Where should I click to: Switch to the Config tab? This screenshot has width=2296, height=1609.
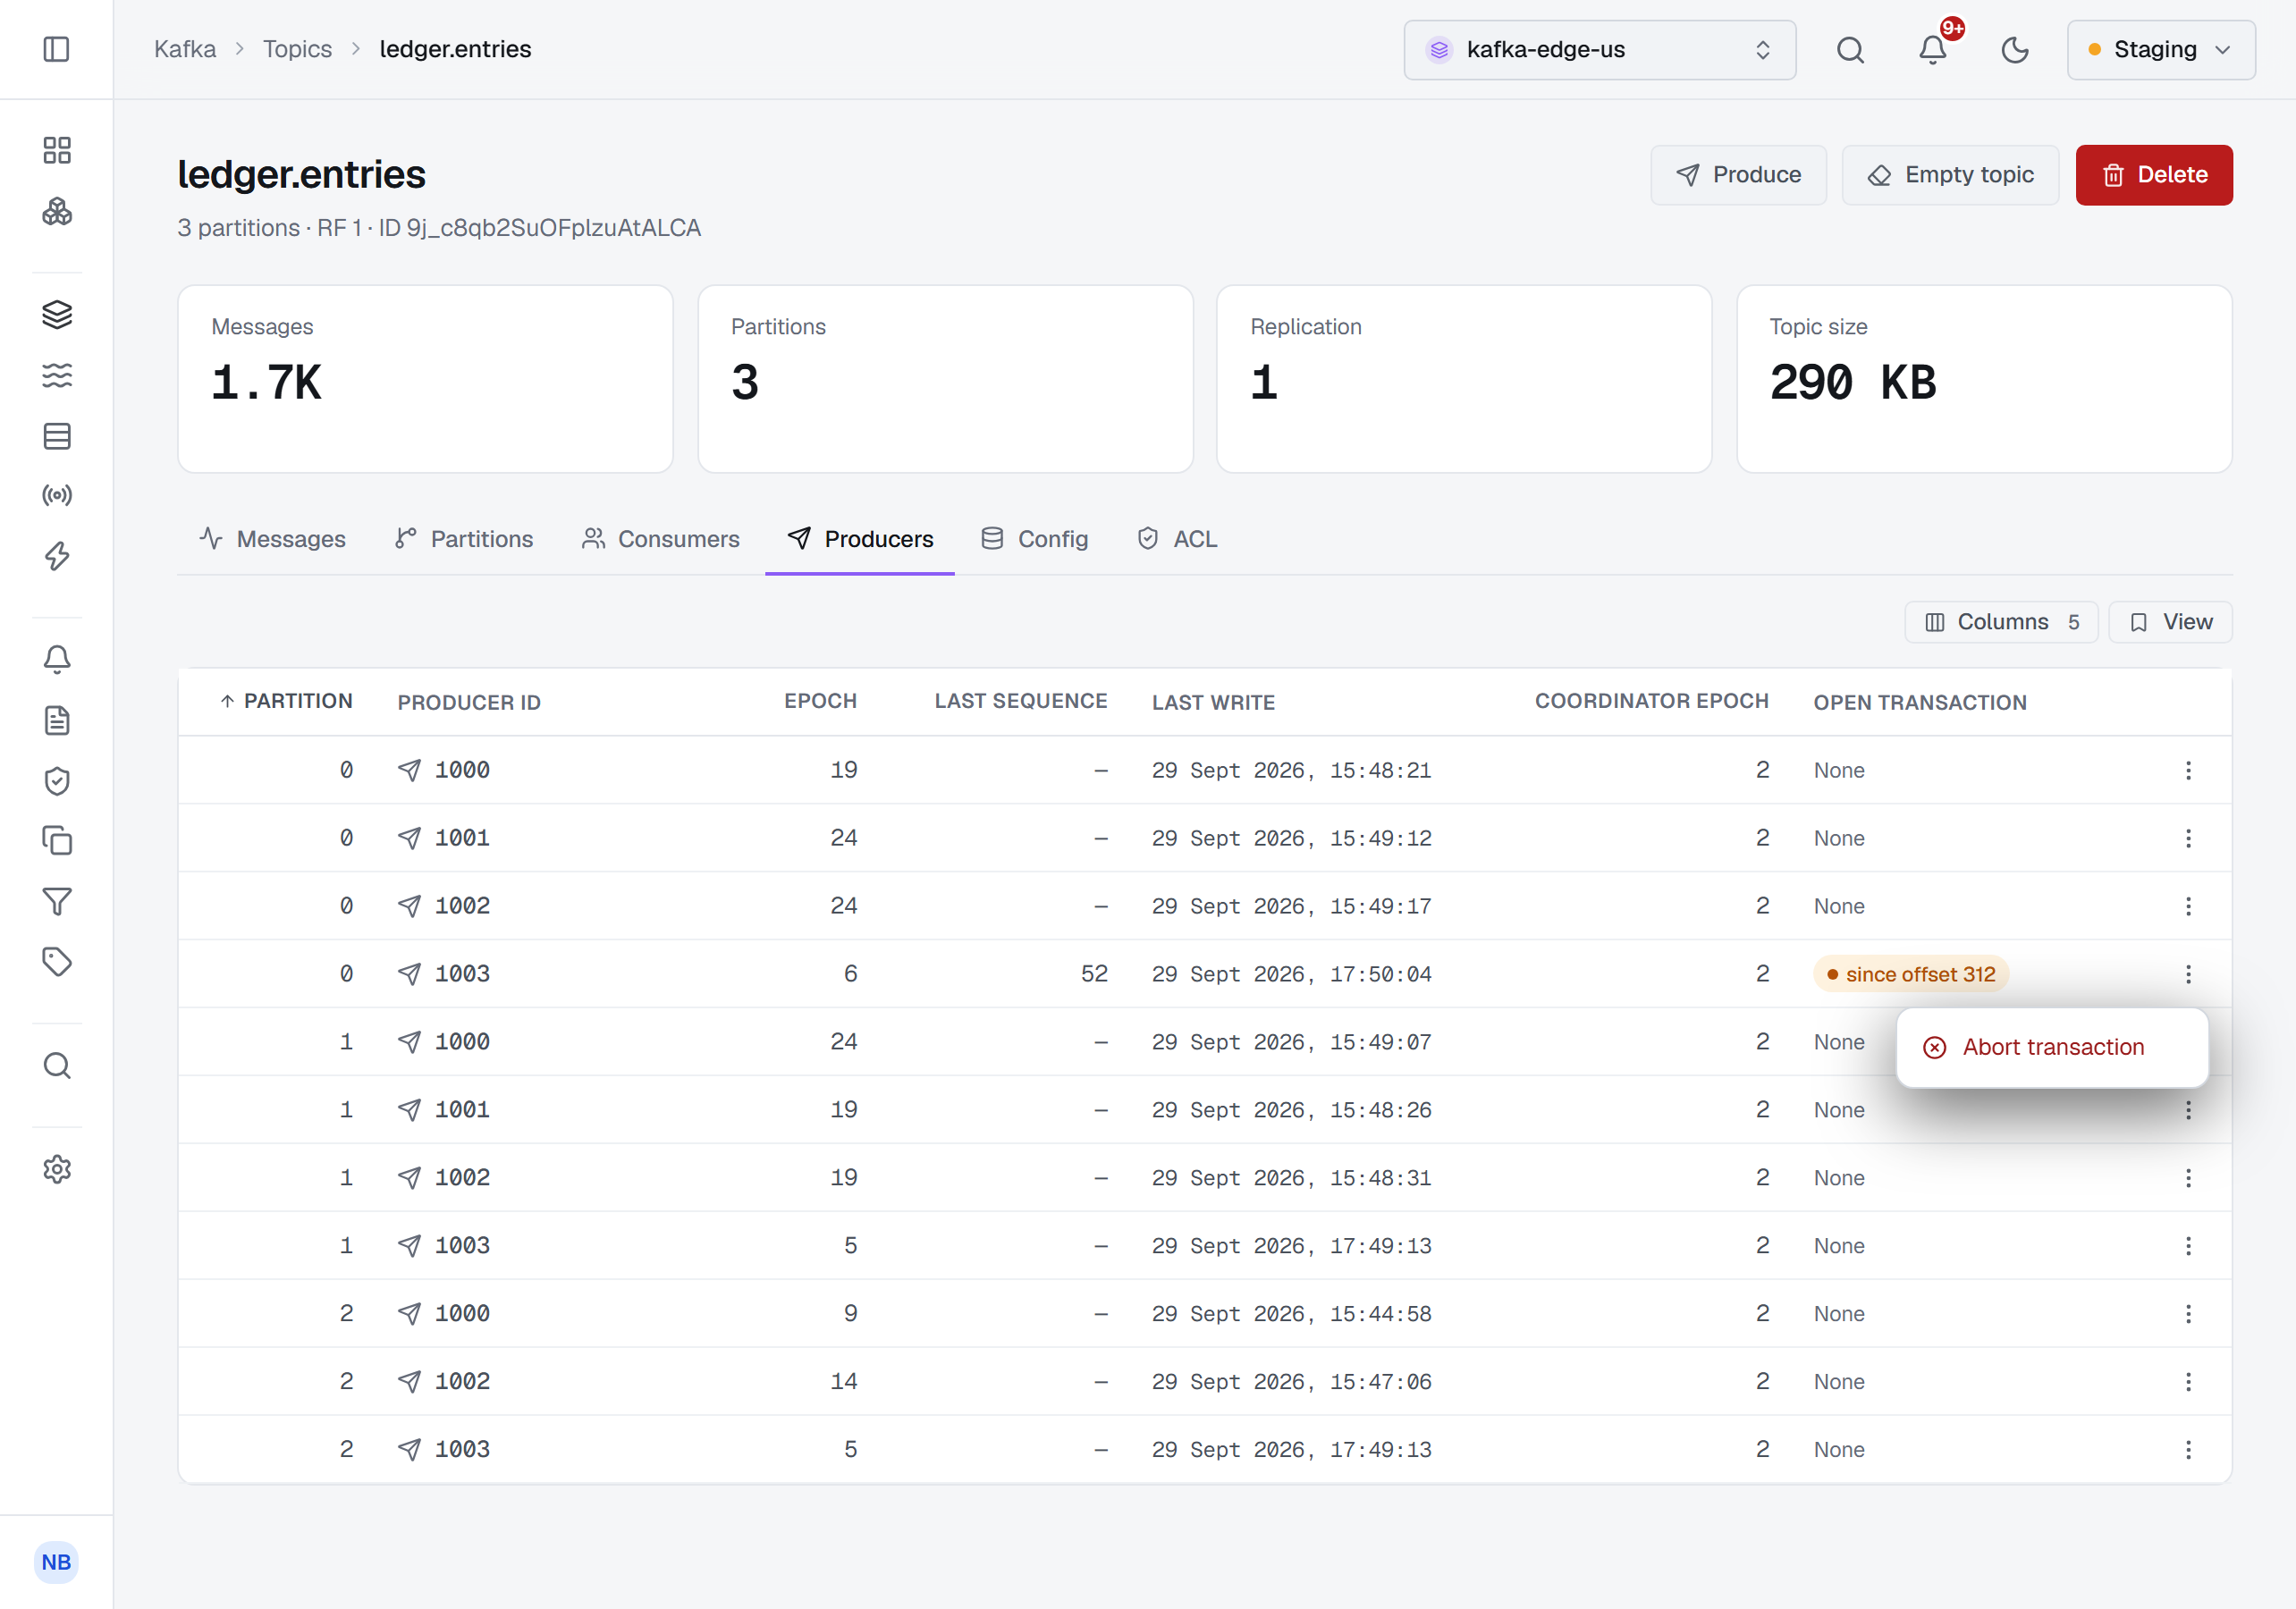[x=1035, y=539]
